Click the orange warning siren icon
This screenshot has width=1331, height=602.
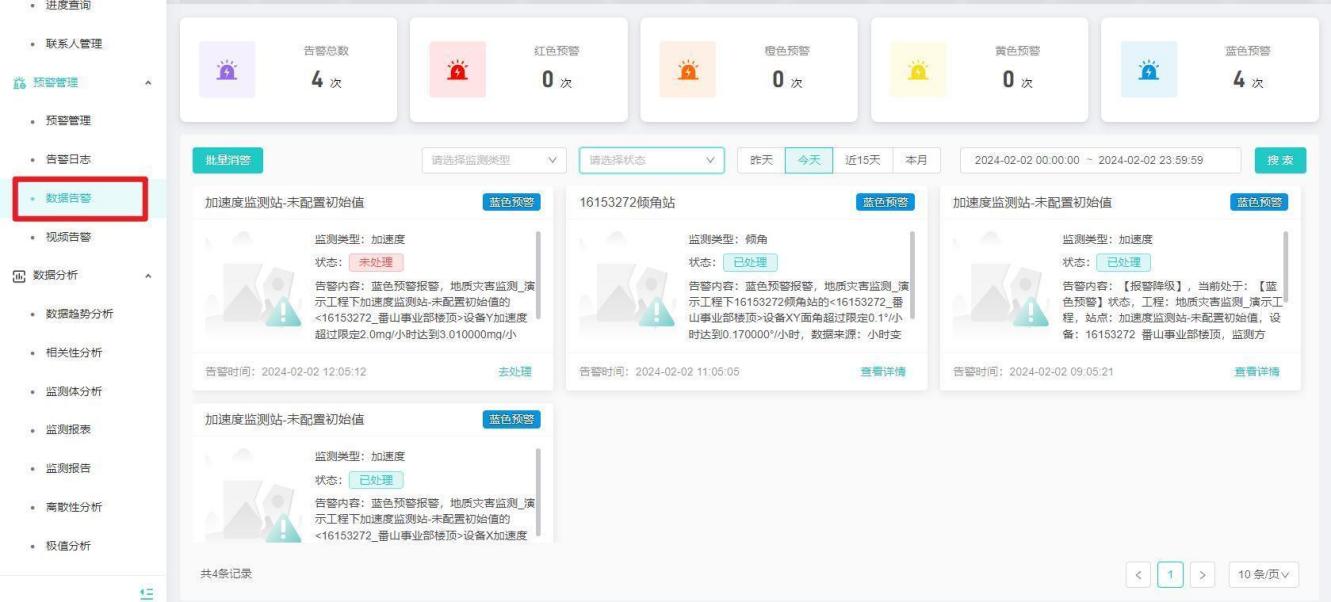[x=687, y=70]
